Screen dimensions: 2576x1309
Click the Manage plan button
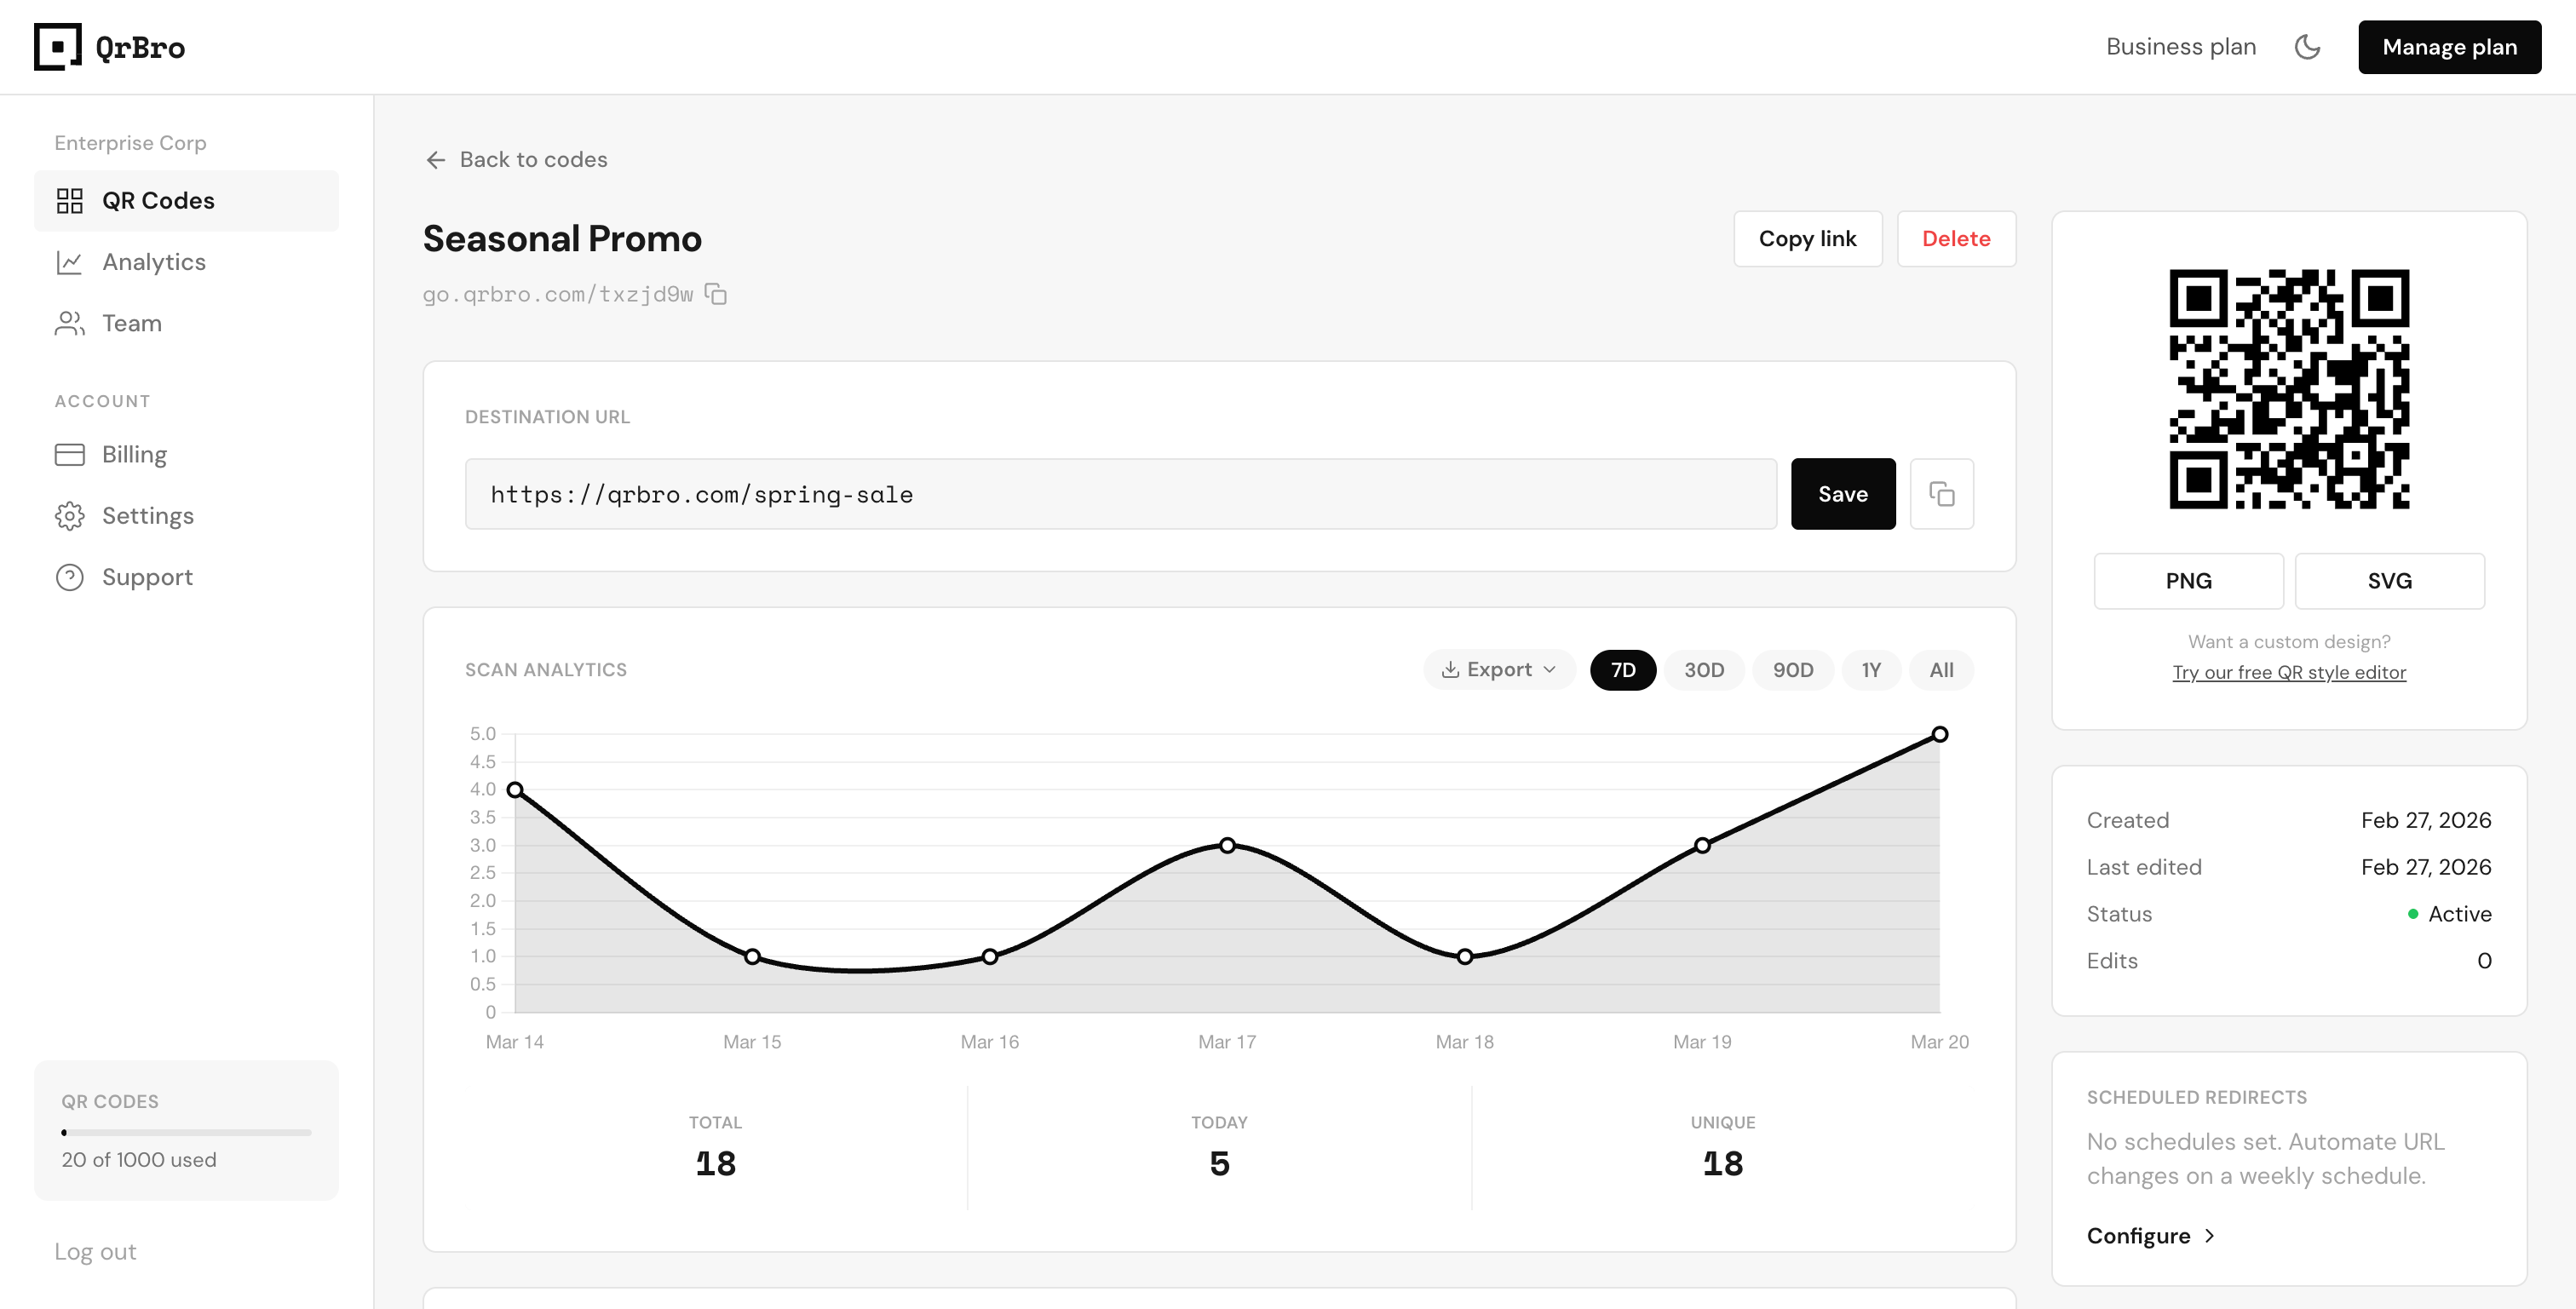click(2449, 47)
